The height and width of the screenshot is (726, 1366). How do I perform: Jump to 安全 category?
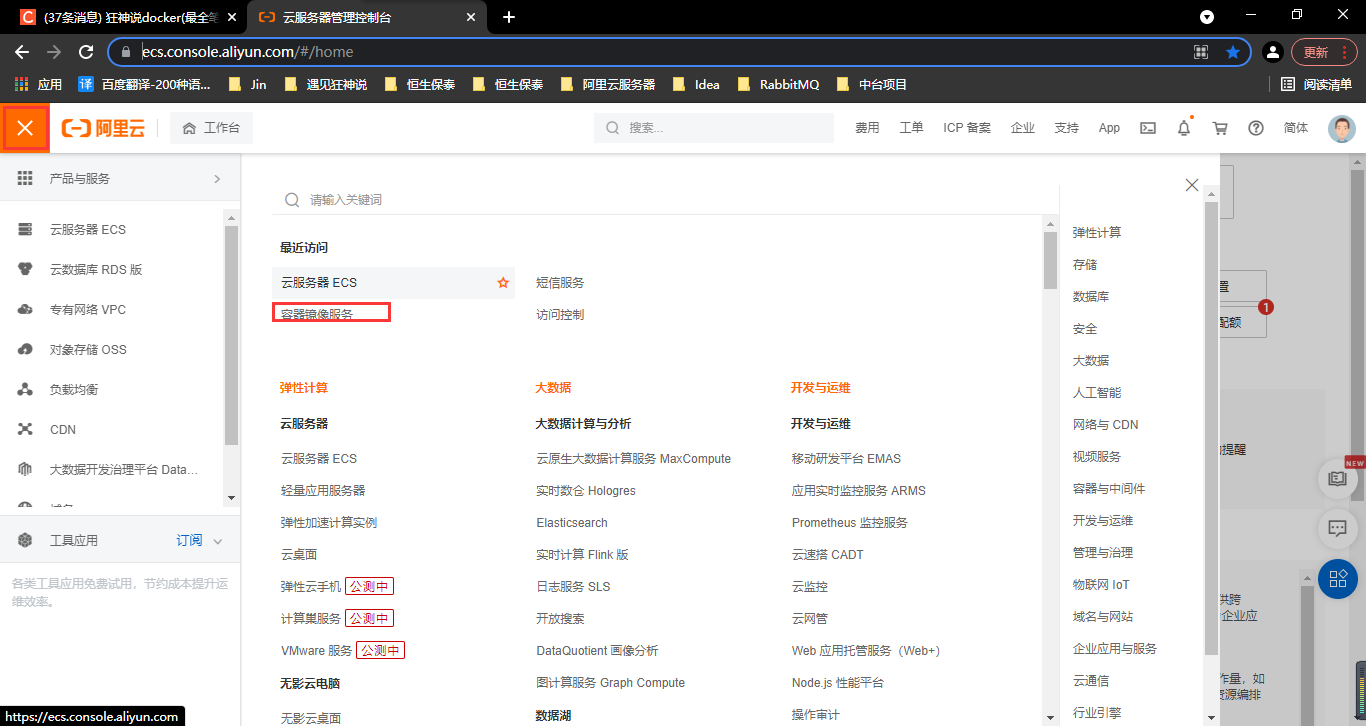coord(1085,329)
